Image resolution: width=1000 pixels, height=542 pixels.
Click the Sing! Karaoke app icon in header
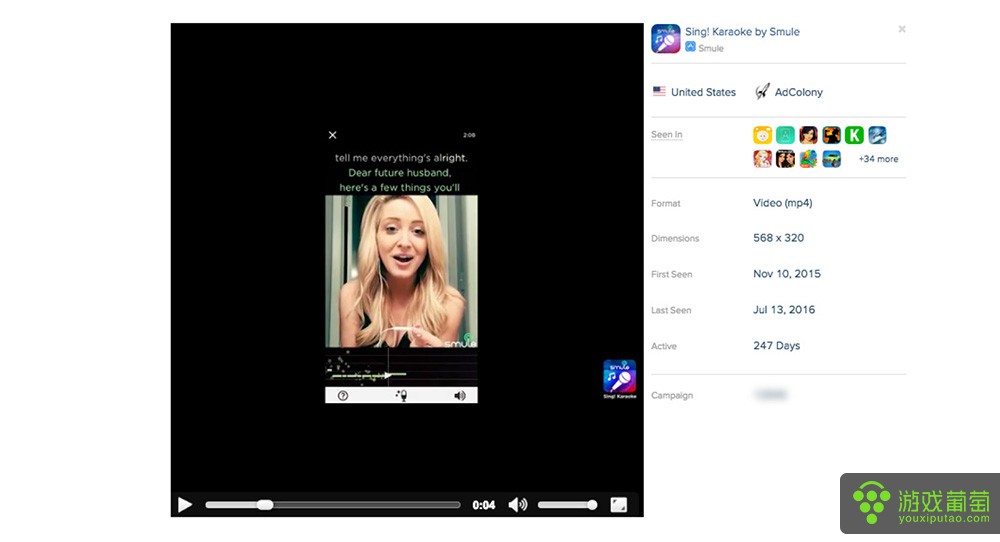point(666,39)
